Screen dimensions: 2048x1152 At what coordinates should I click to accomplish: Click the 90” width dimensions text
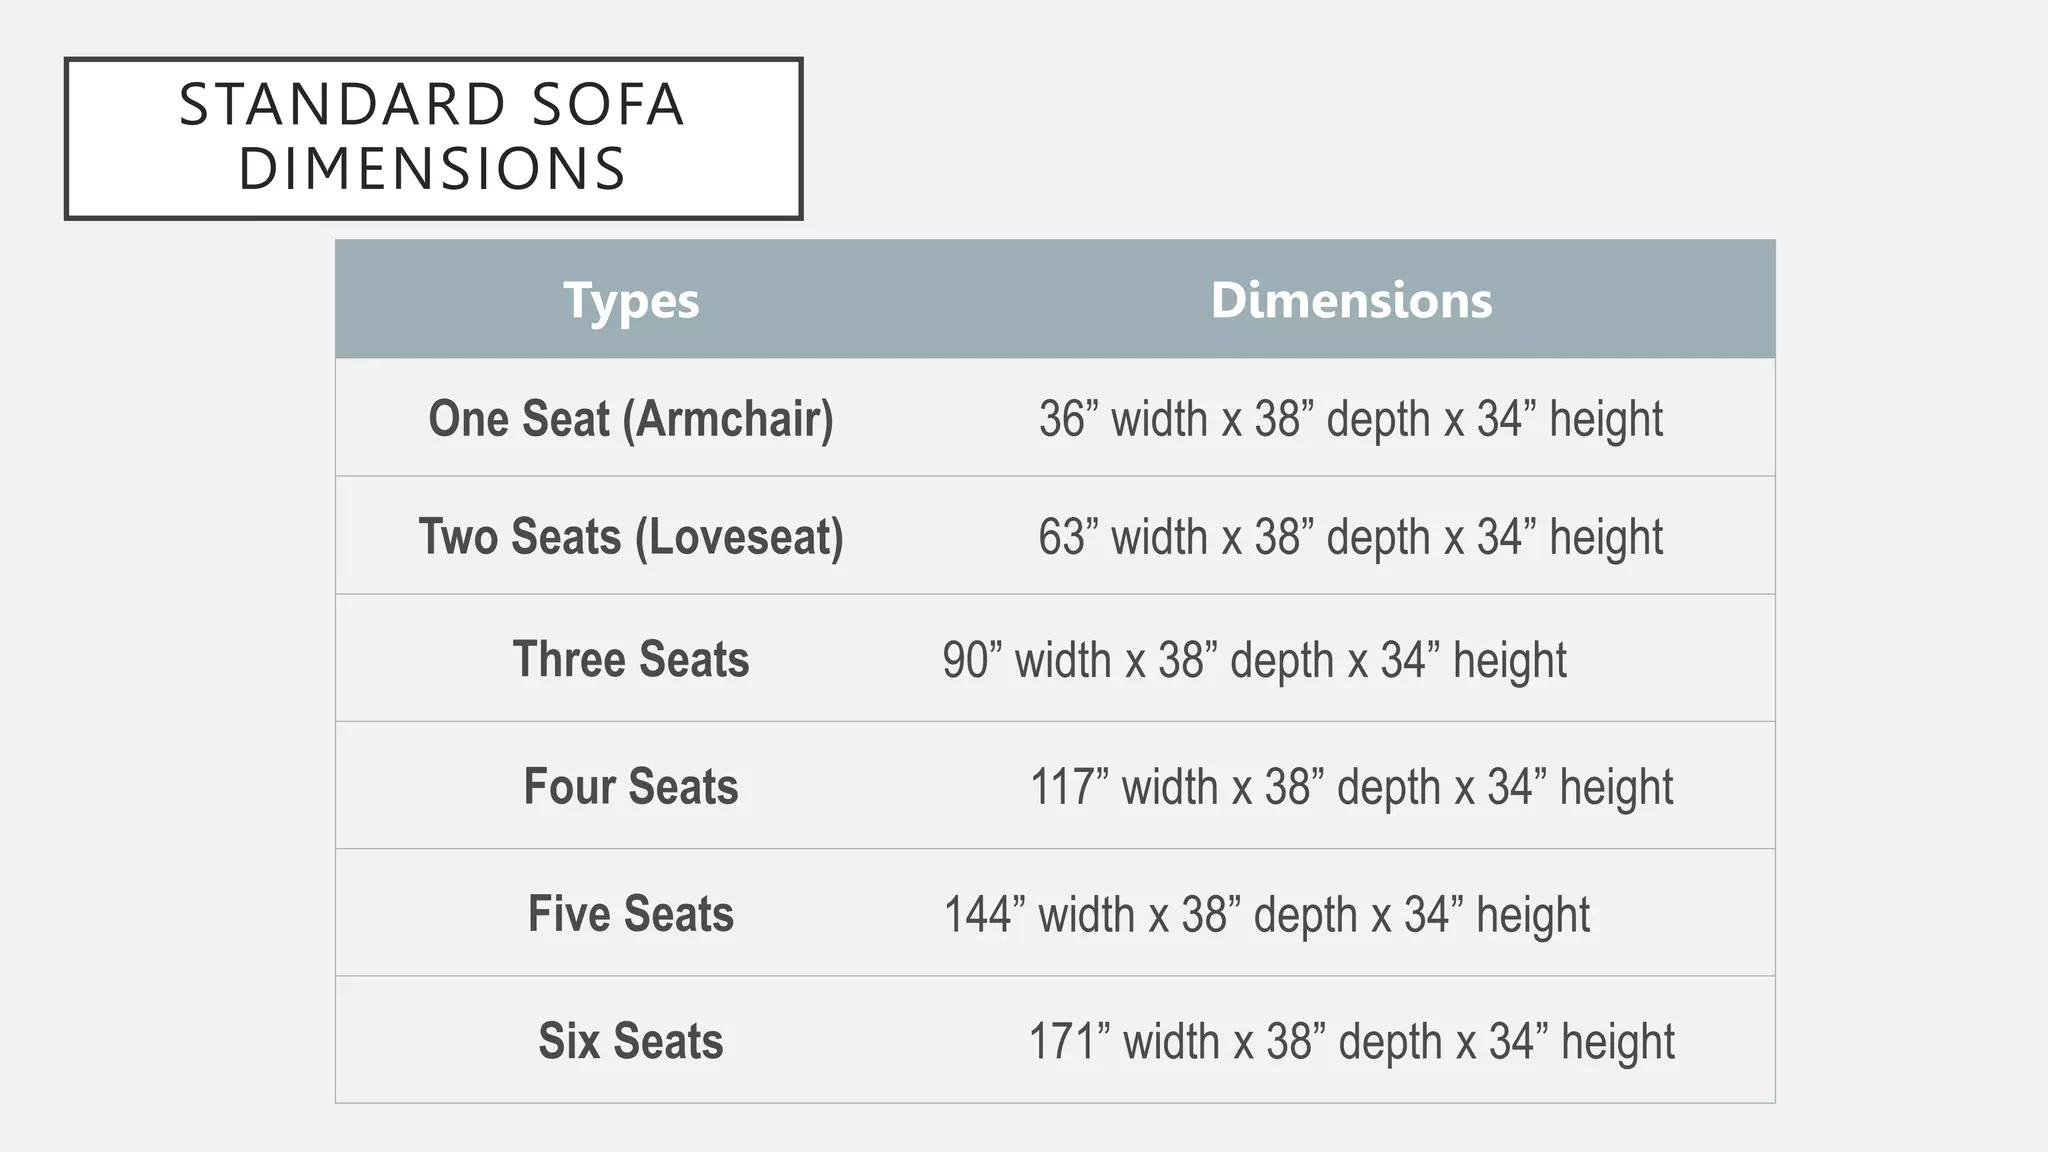click(1254, 660)
